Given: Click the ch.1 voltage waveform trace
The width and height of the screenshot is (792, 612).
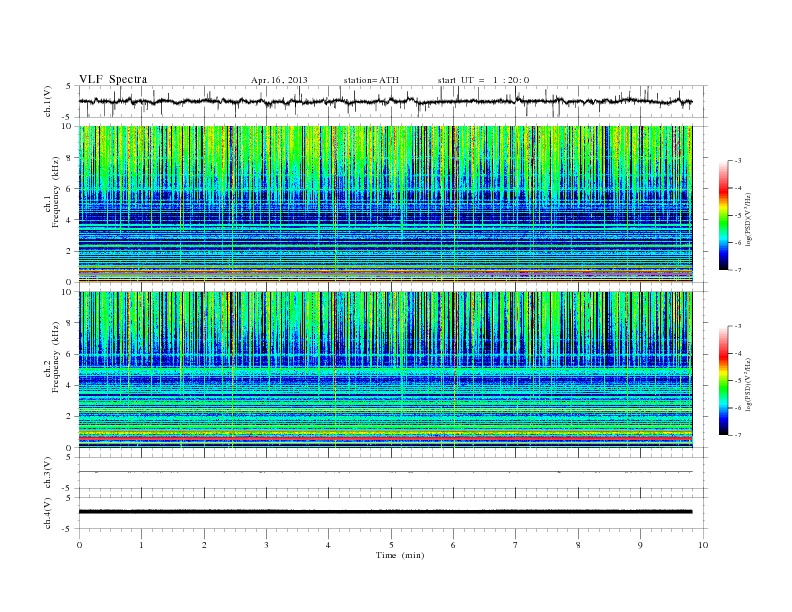Looking at the screenshot, I should pos(385,101).
